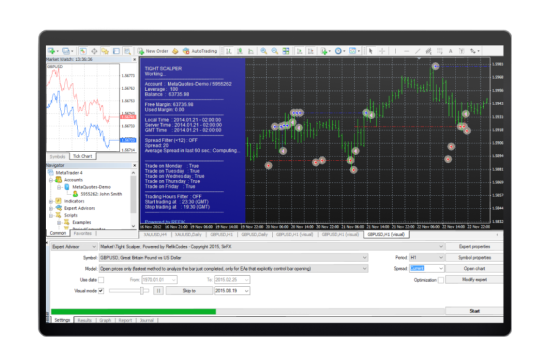Click Expert properties button
The height and width of the screenshot is (361, 547).
(x=474, y=247)
